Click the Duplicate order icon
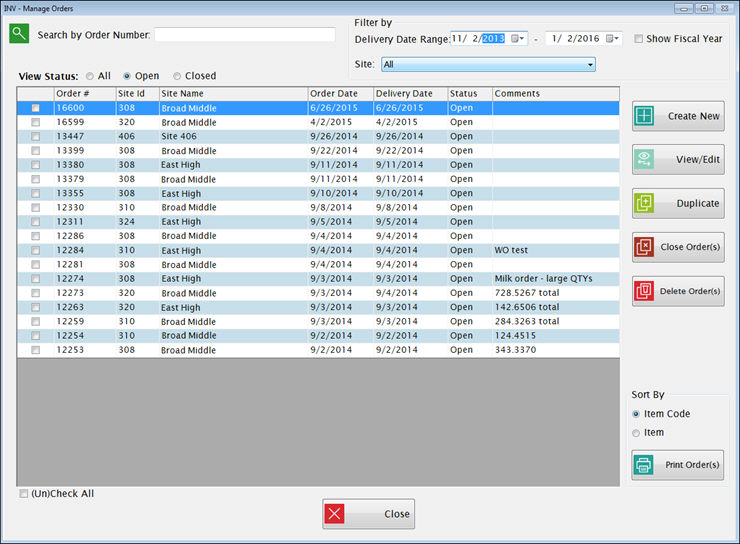Viewport: 740px width, 544px height. pyautogui.click(x=645, y=203)
